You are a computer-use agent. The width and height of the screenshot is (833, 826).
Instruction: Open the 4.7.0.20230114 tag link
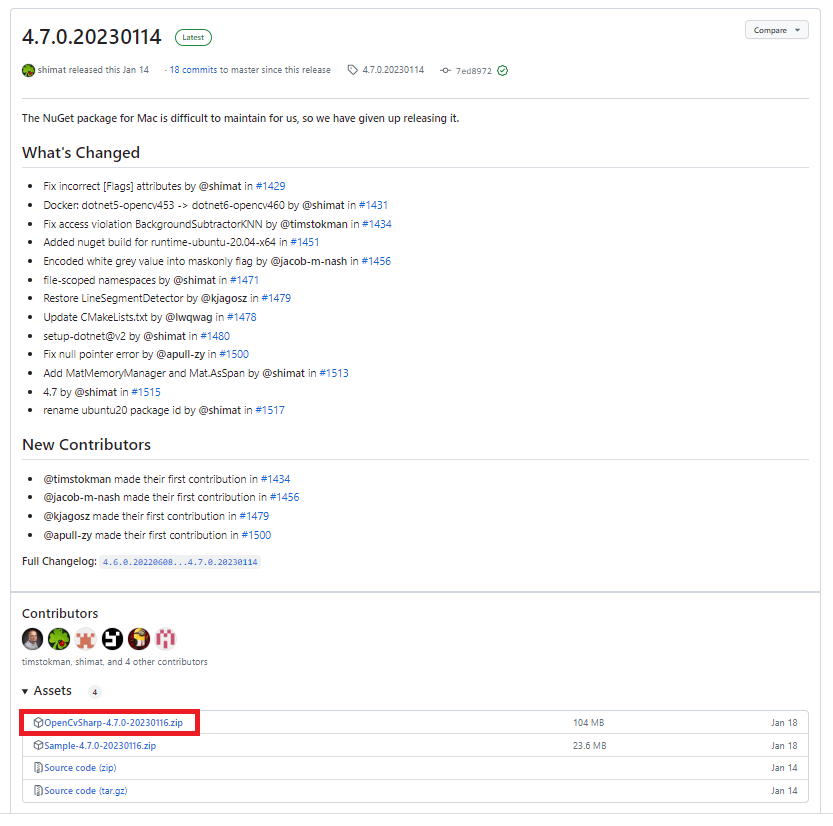[x=393, y=70]
